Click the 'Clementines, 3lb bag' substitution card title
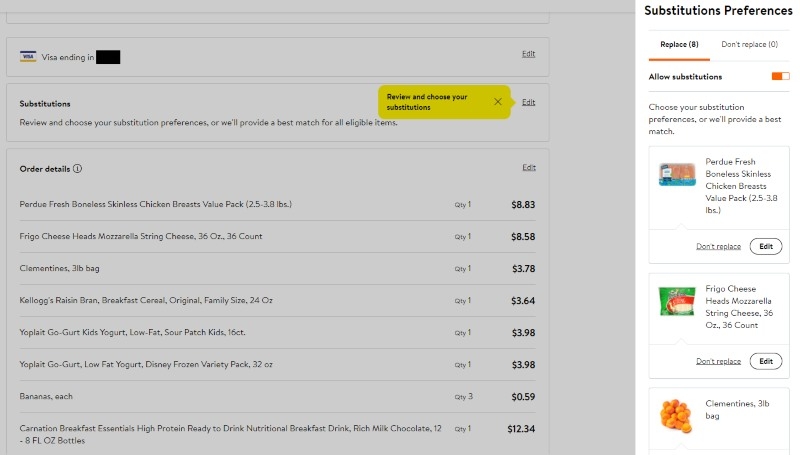The height and width of the screenshot is (455, 800). click(x=737, y=410)
